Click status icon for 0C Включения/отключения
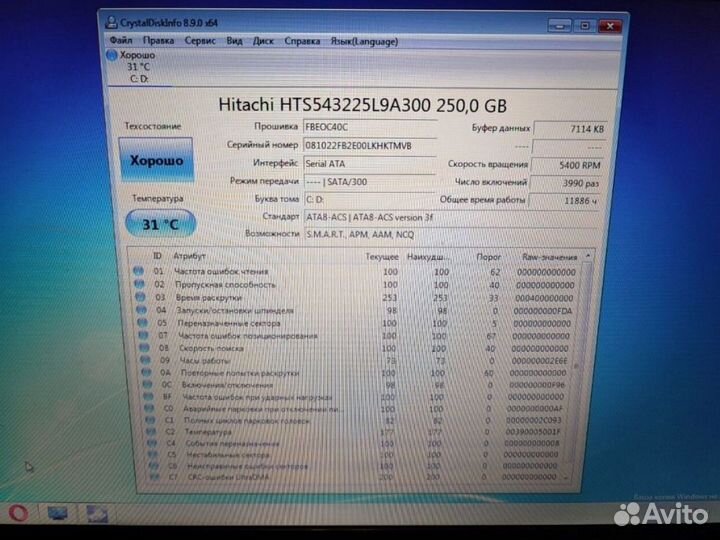Viewport: 720px width, 540px height. tap(147, 384)
